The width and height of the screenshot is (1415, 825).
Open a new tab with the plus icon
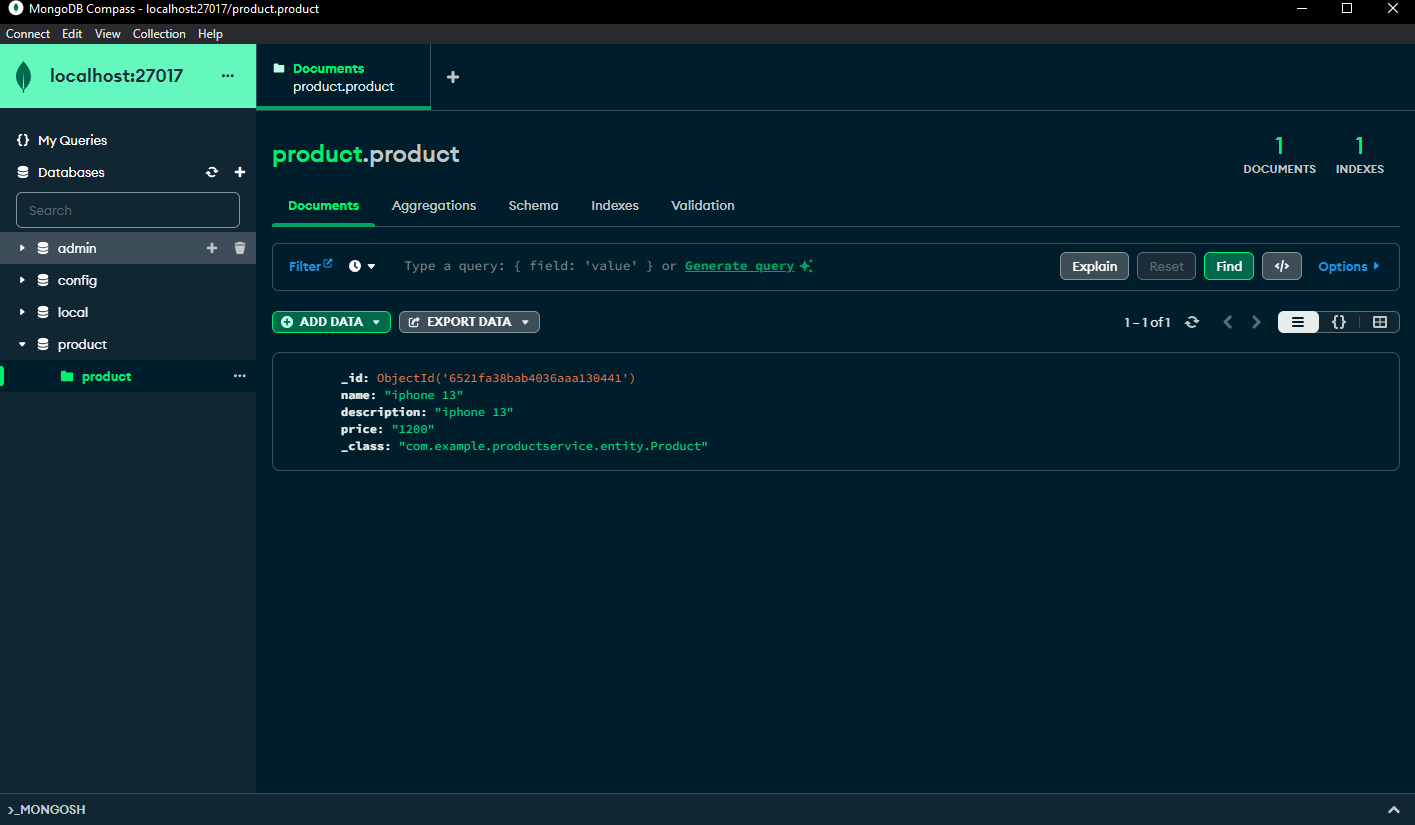click(x=453, y=77)
